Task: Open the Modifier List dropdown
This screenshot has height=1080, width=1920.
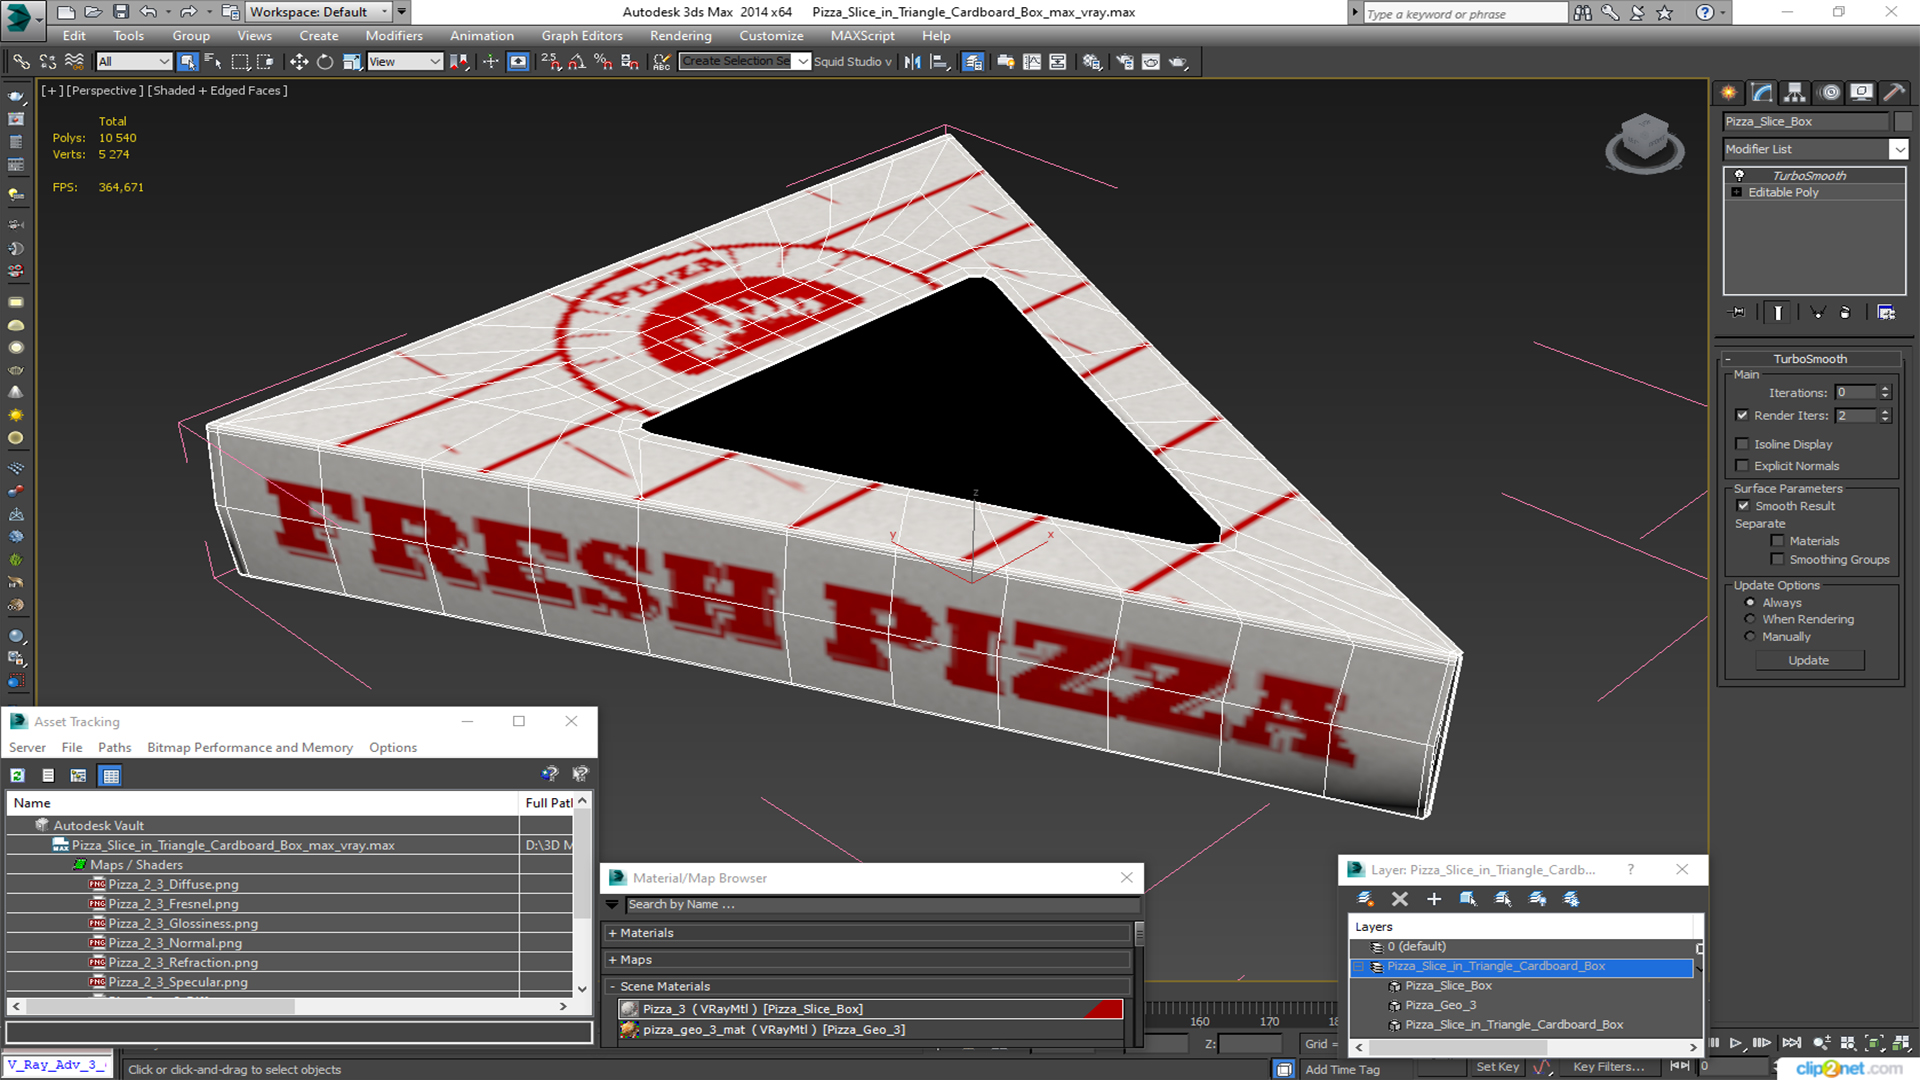Action: click(x=1898, y=149)
